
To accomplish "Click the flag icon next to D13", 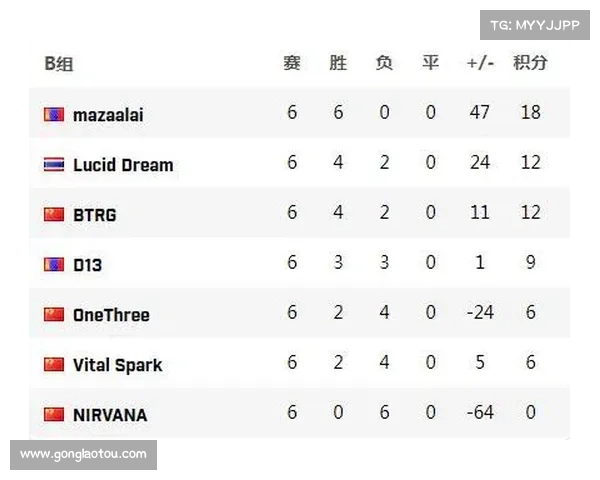I will click(x=54, y=265).
